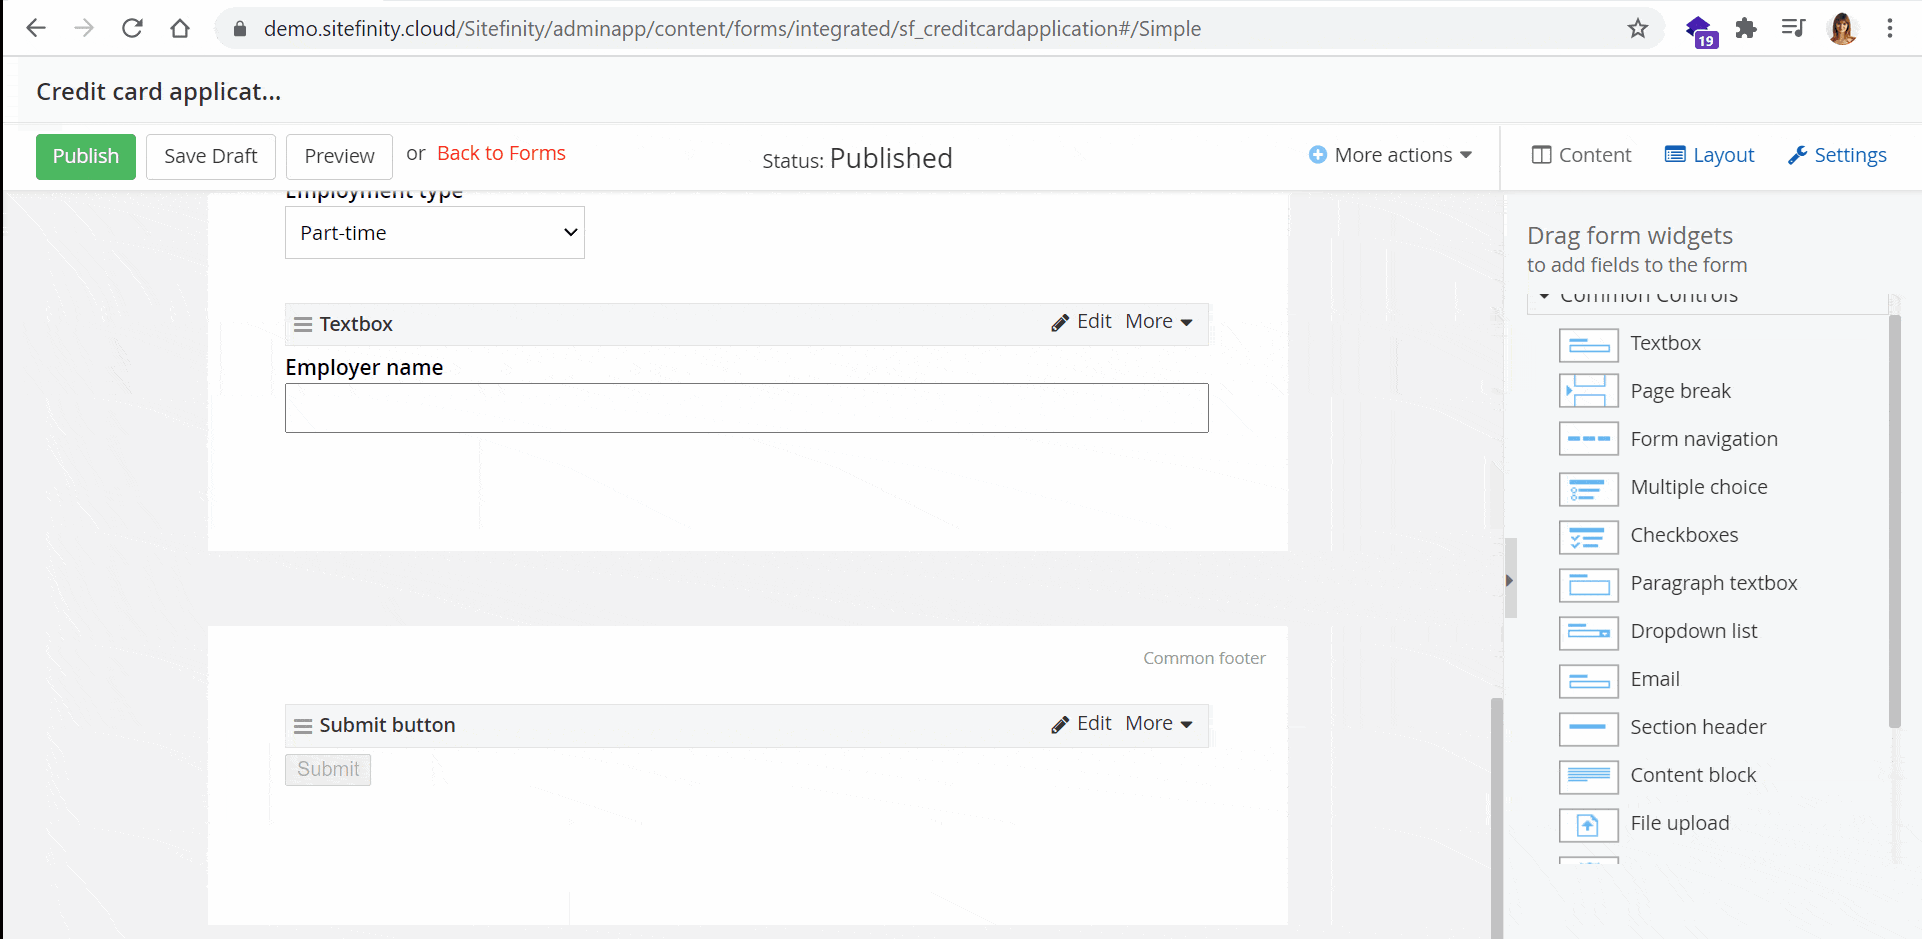
Task: Bookmark this page with the star icon
Action: click(1637, 29)
